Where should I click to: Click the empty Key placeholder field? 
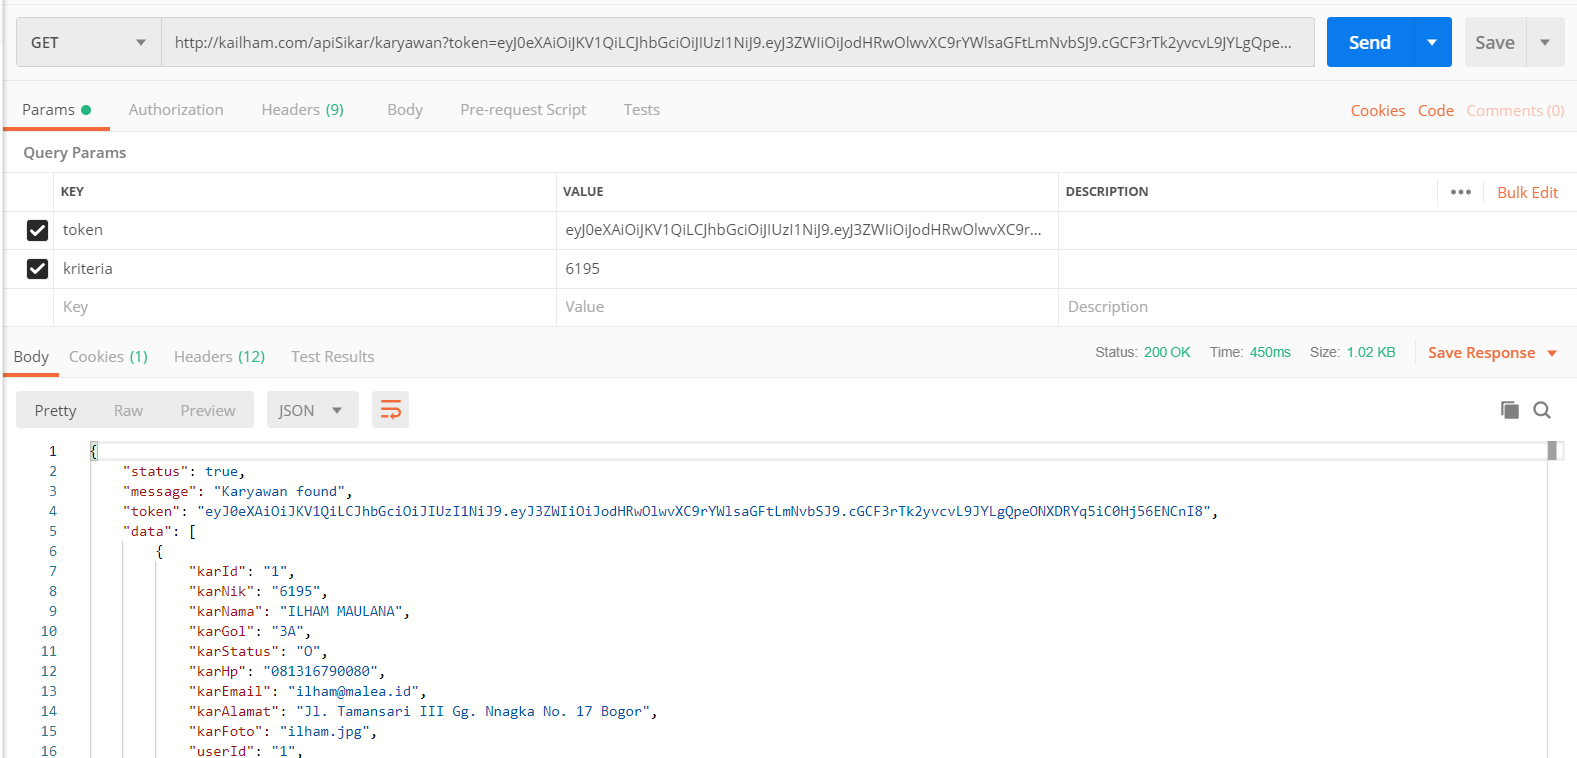[305, 307]
